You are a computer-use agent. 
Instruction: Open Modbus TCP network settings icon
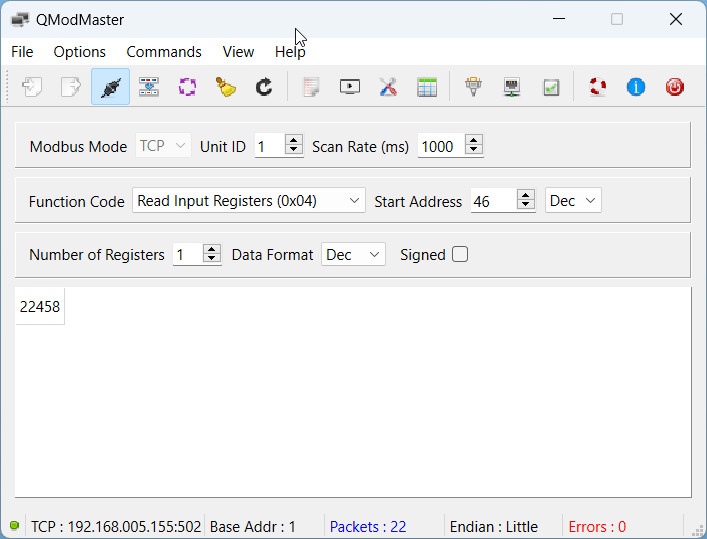point(512,87)
